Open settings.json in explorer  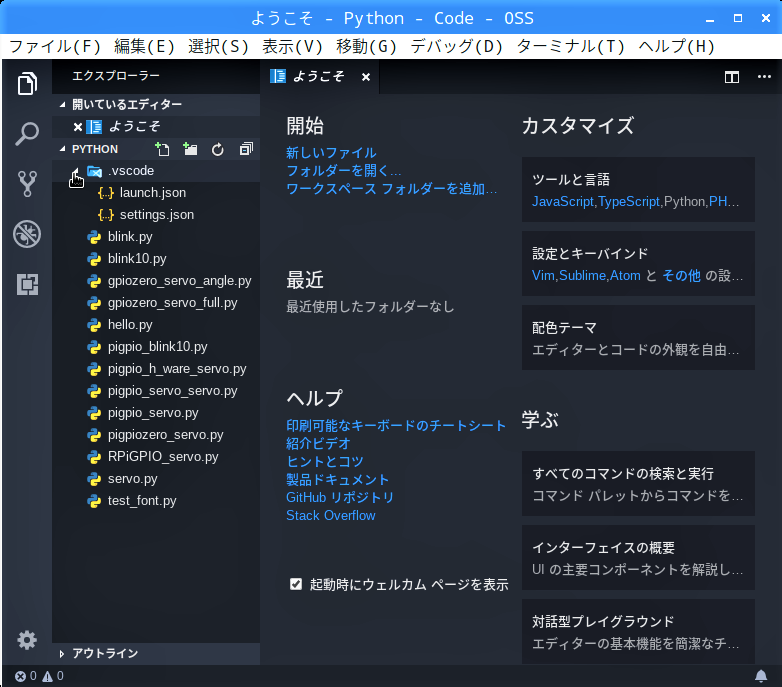pyautogui.click(x=156, y=215)
